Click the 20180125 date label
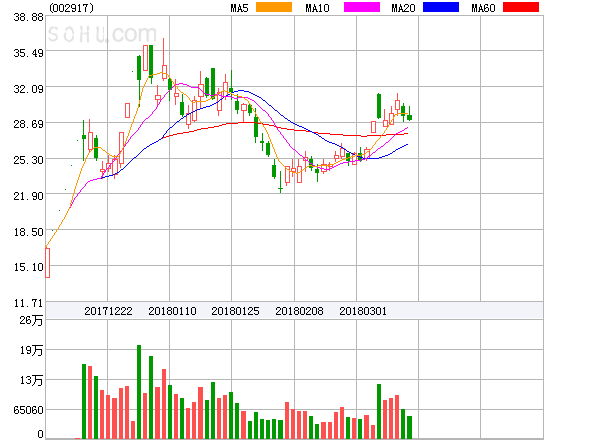The image size is (600, 440). [x=235, y=311]
